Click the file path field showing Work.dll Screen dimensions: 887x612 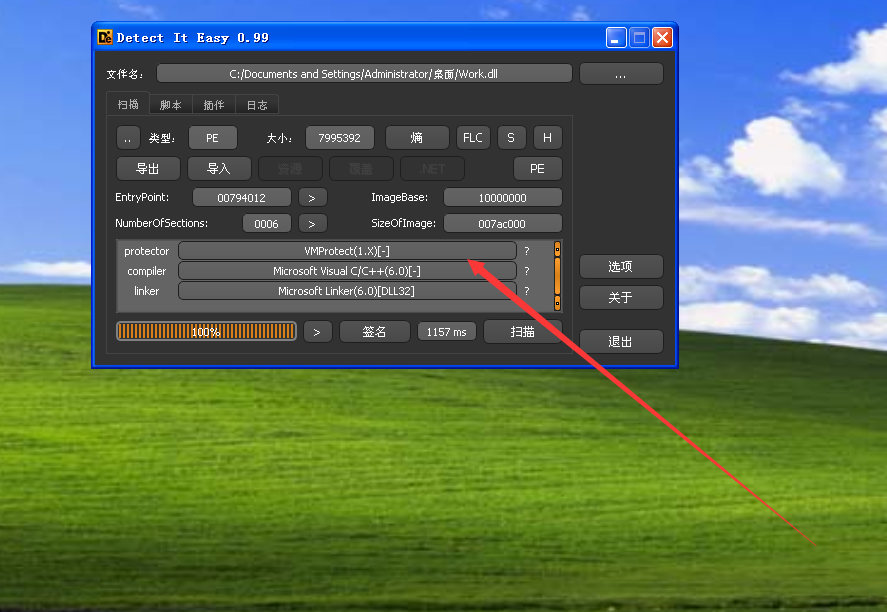[x=364, y=74]
